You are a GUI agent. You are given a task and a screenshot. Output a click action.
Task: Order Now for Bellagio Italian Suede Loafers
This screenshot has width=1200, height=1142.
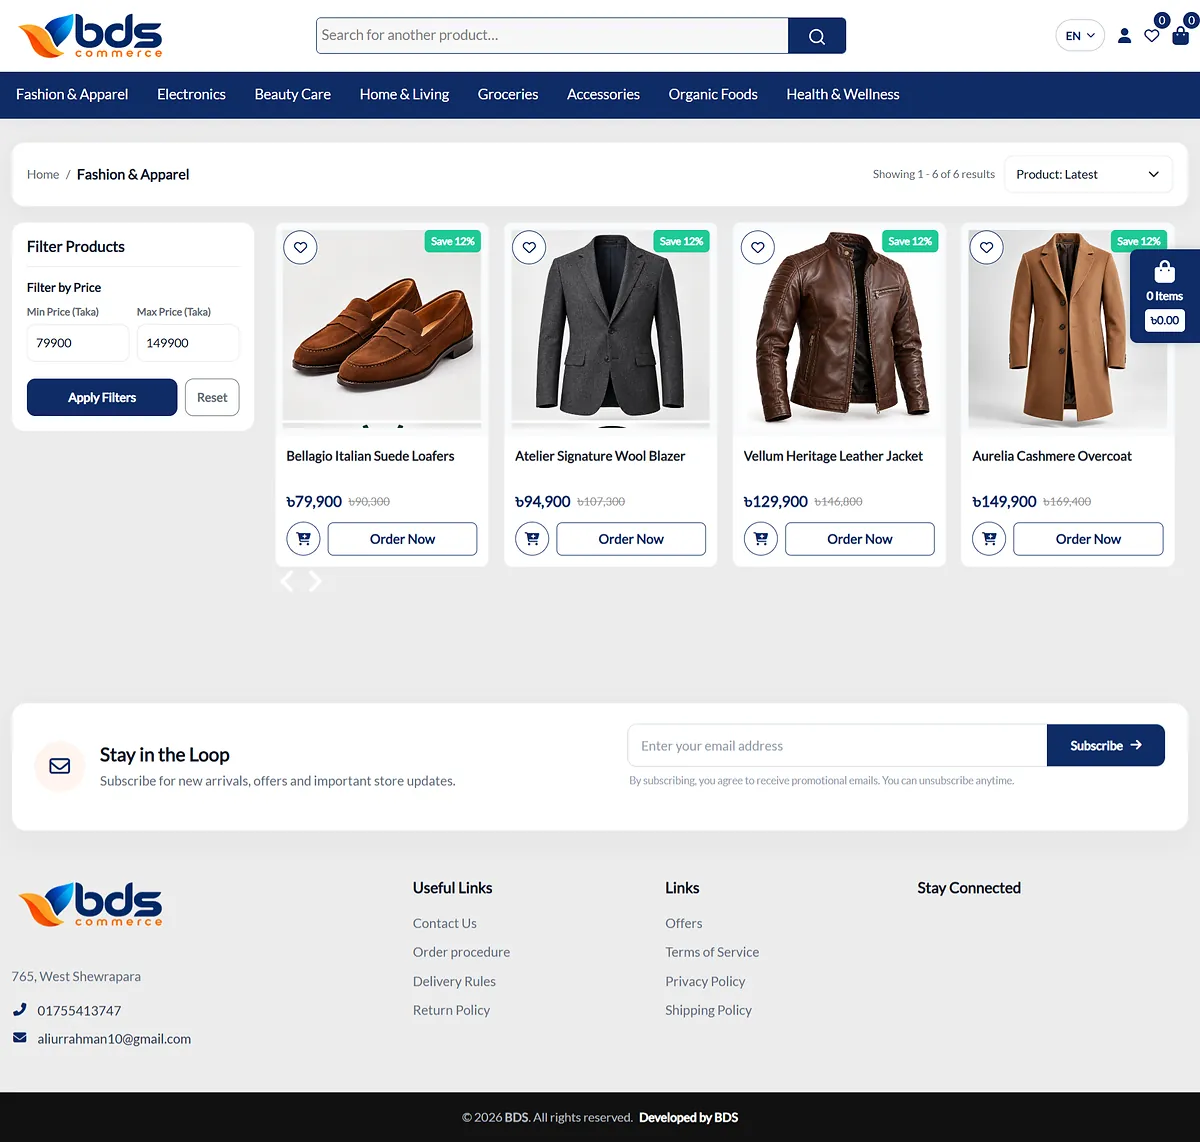(x=402, y=539)
